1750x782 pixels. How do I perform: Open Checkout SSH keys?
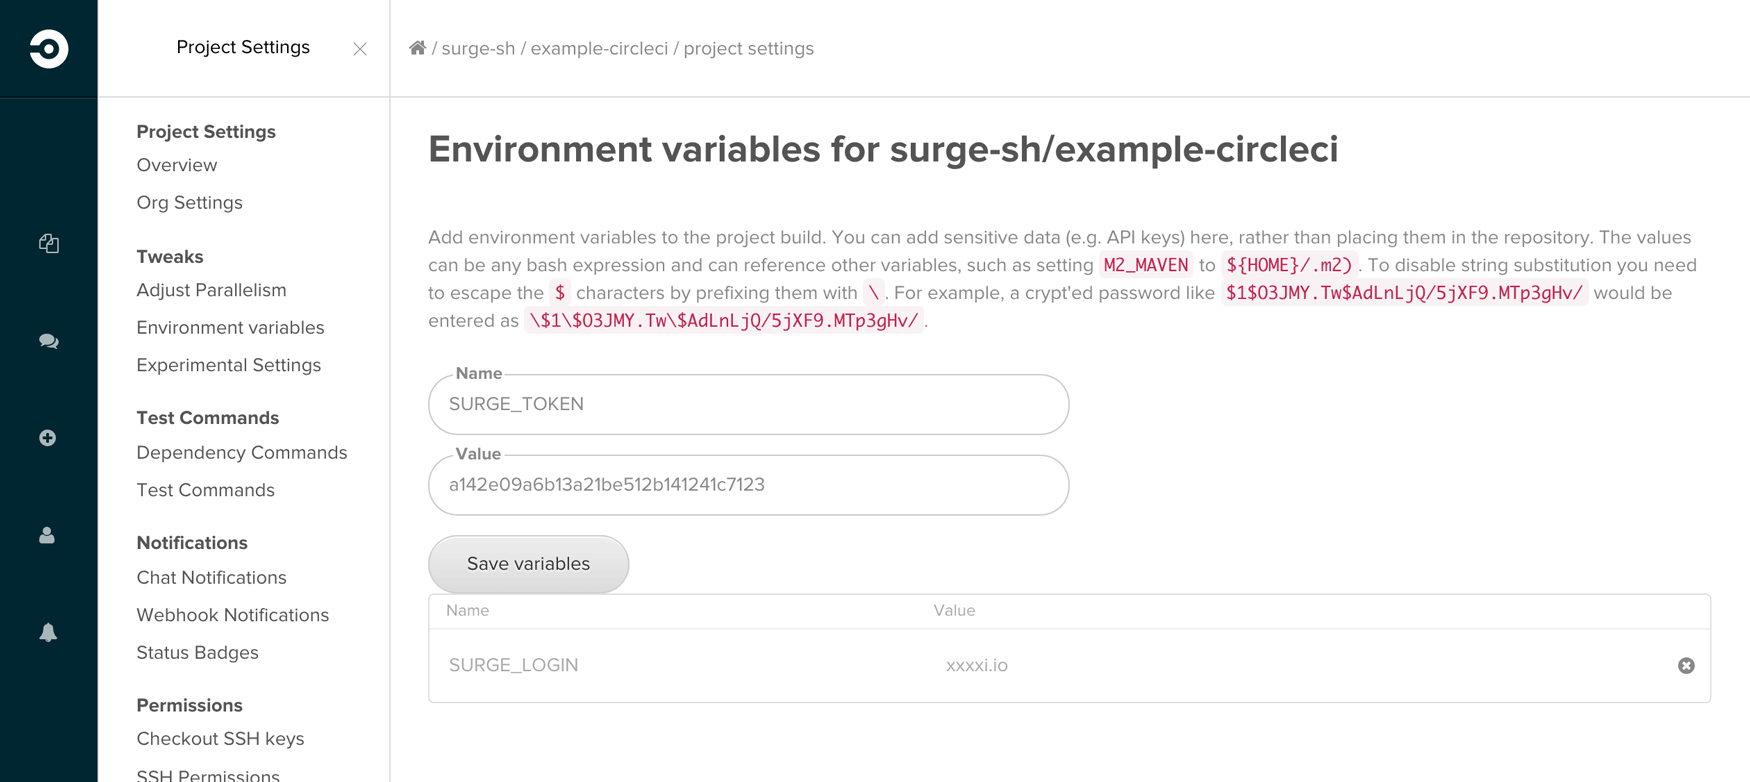(x=221, y=739)
